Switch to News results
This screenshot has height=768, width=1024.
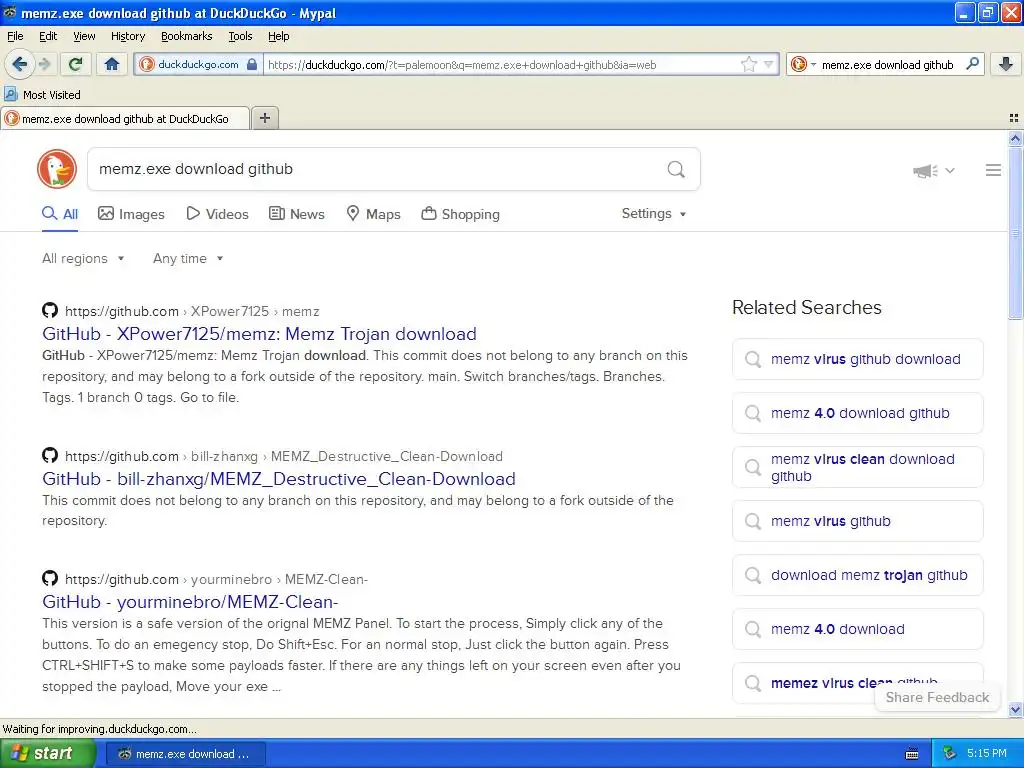(x=296, y=214)
